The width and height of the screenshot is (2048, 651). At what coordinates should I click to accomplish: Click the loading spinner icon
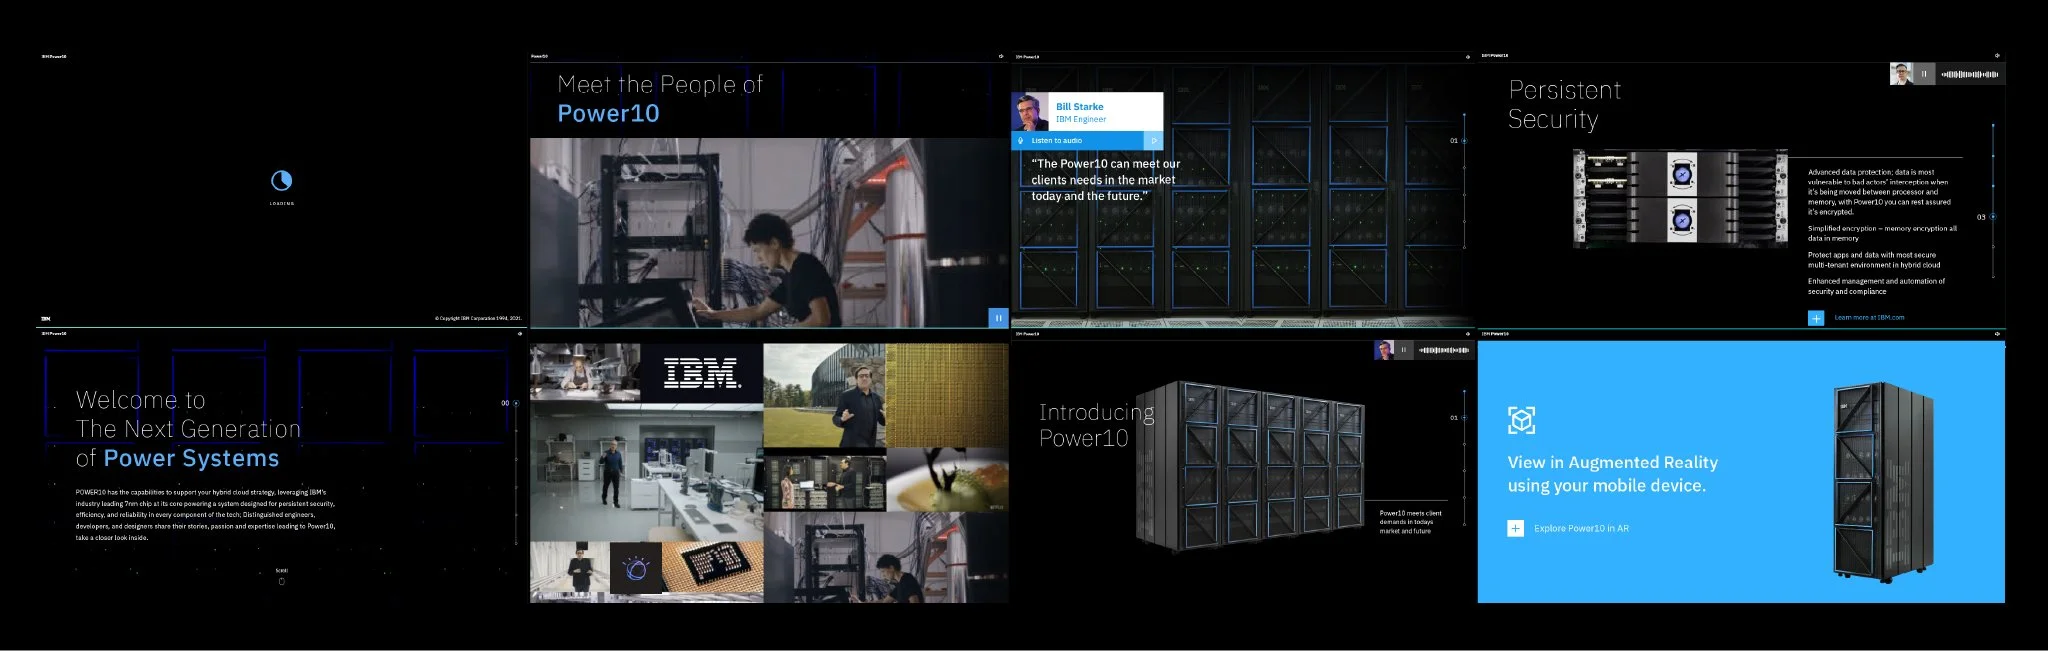click(281, 180)
